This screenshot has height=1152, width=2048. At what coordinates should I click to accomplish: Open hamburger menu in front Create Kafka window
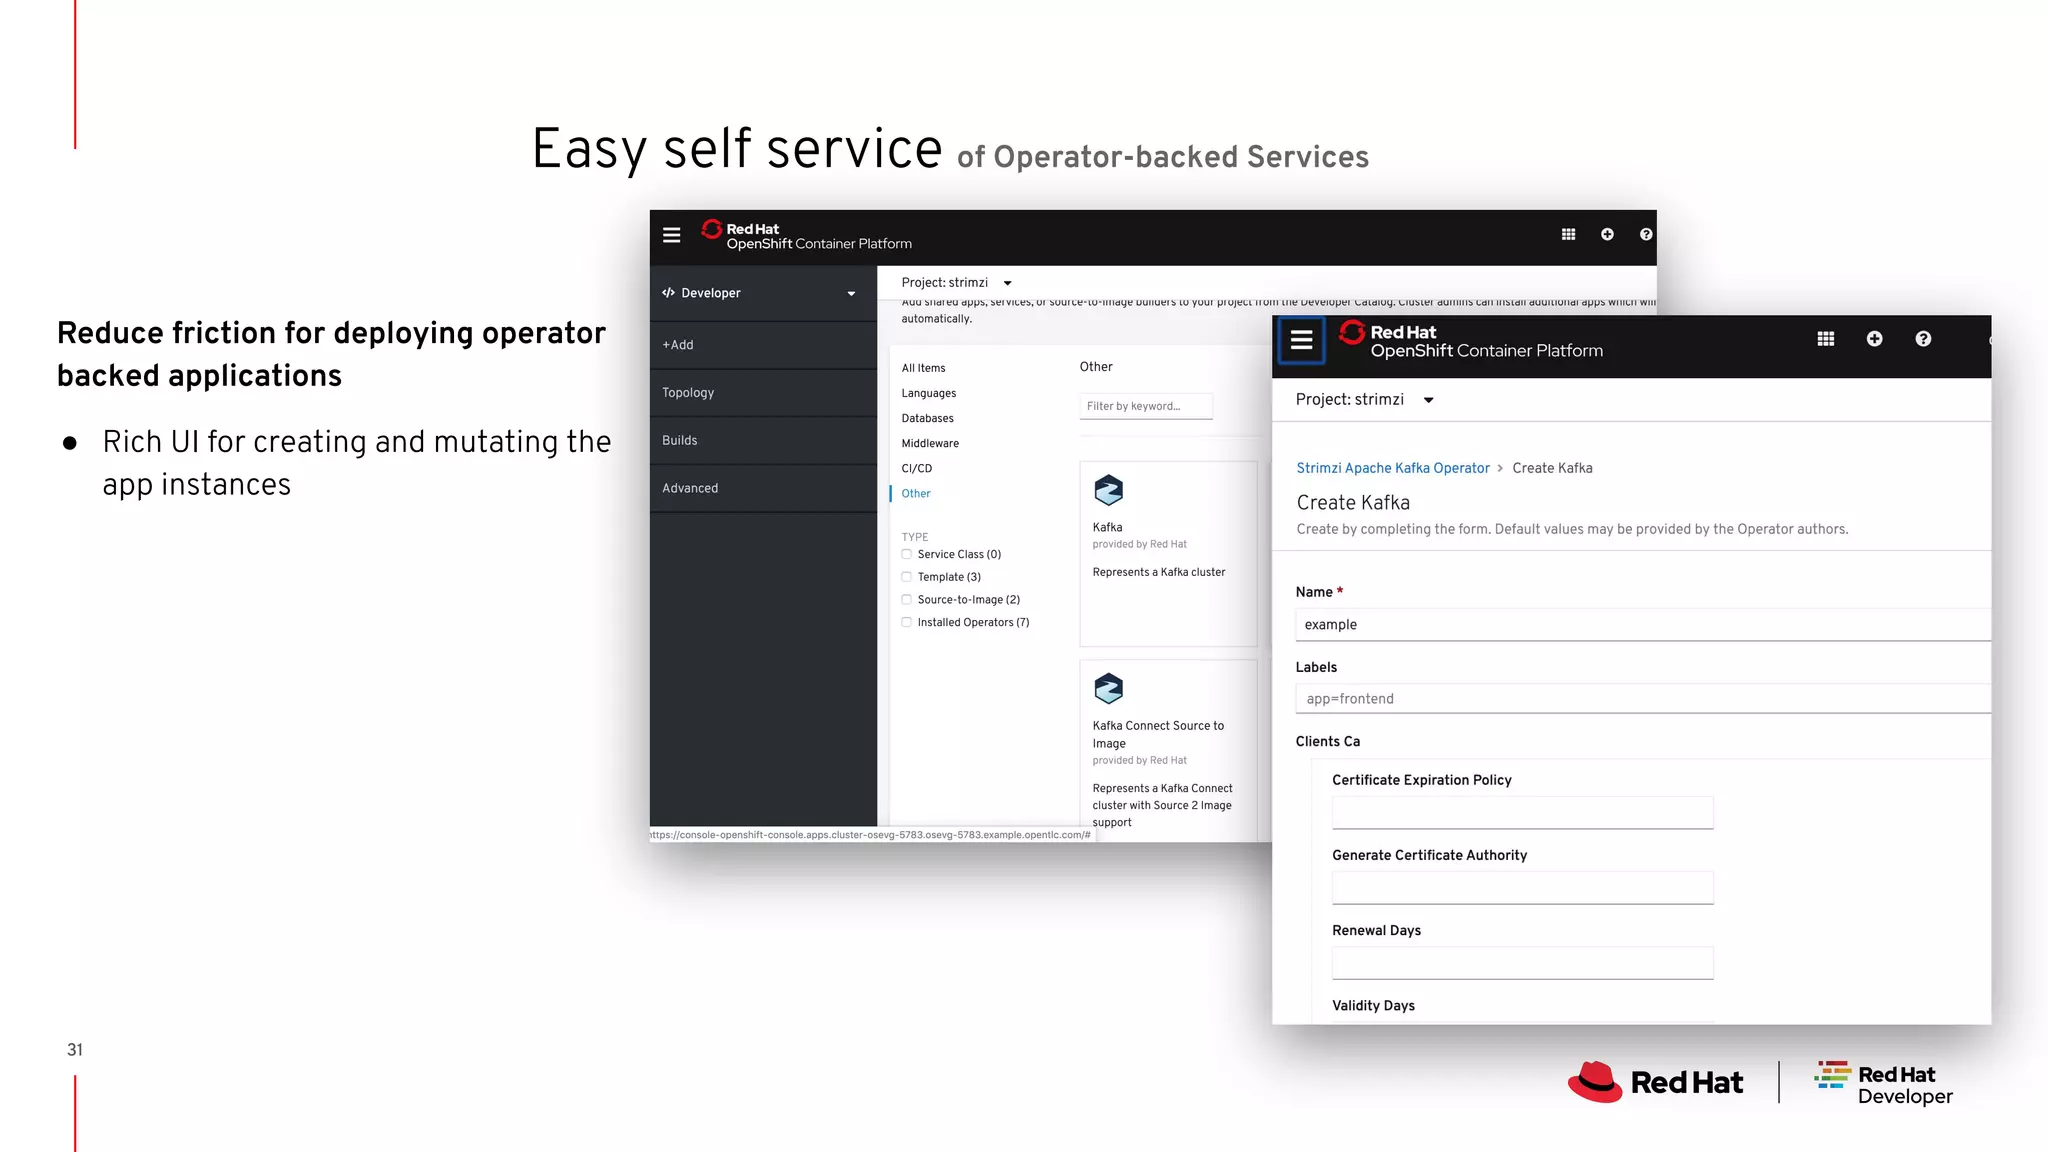(1301, 340)
